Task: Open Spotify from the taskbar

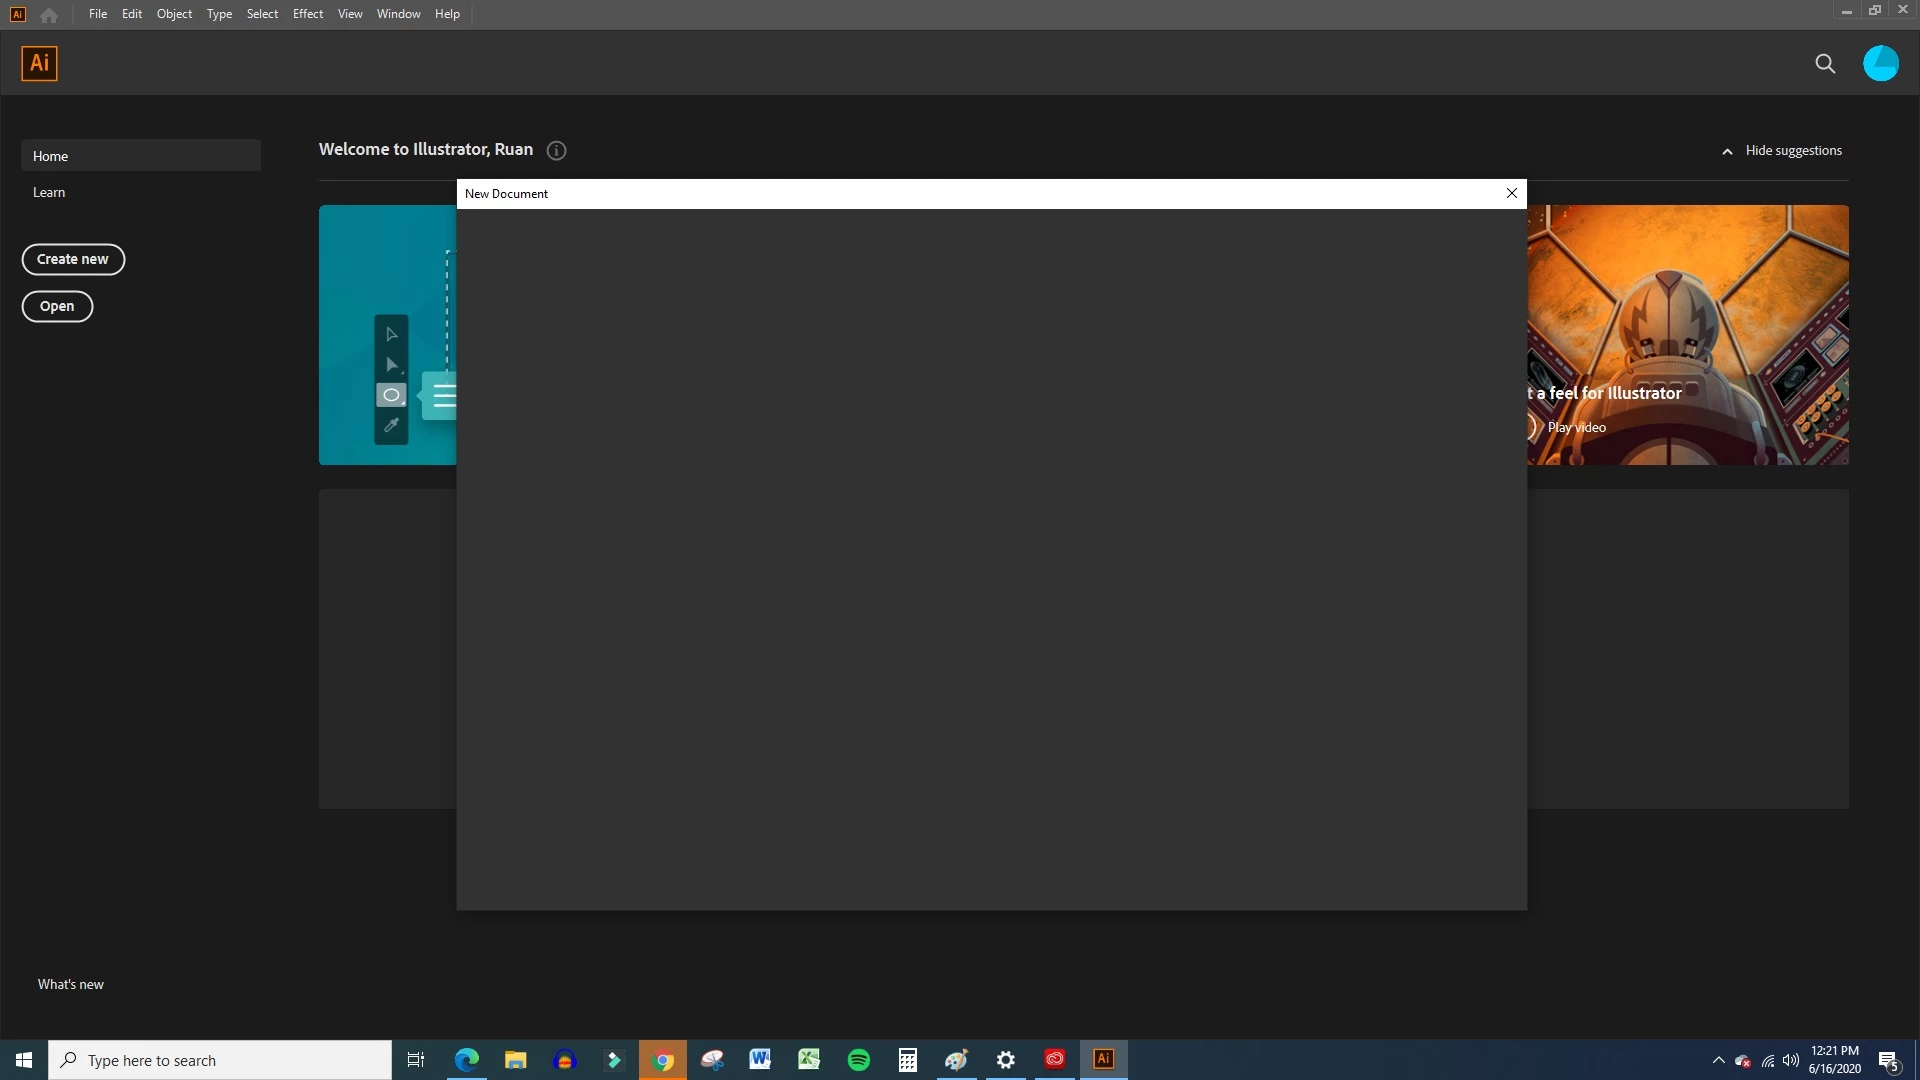Action: (858, 1060)
